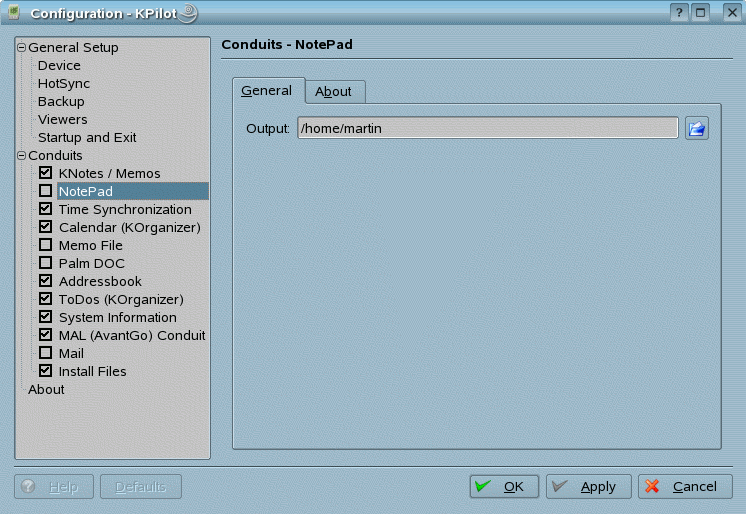
Task: Select the General Setup tree label
Action: click(x=73, y=48)
